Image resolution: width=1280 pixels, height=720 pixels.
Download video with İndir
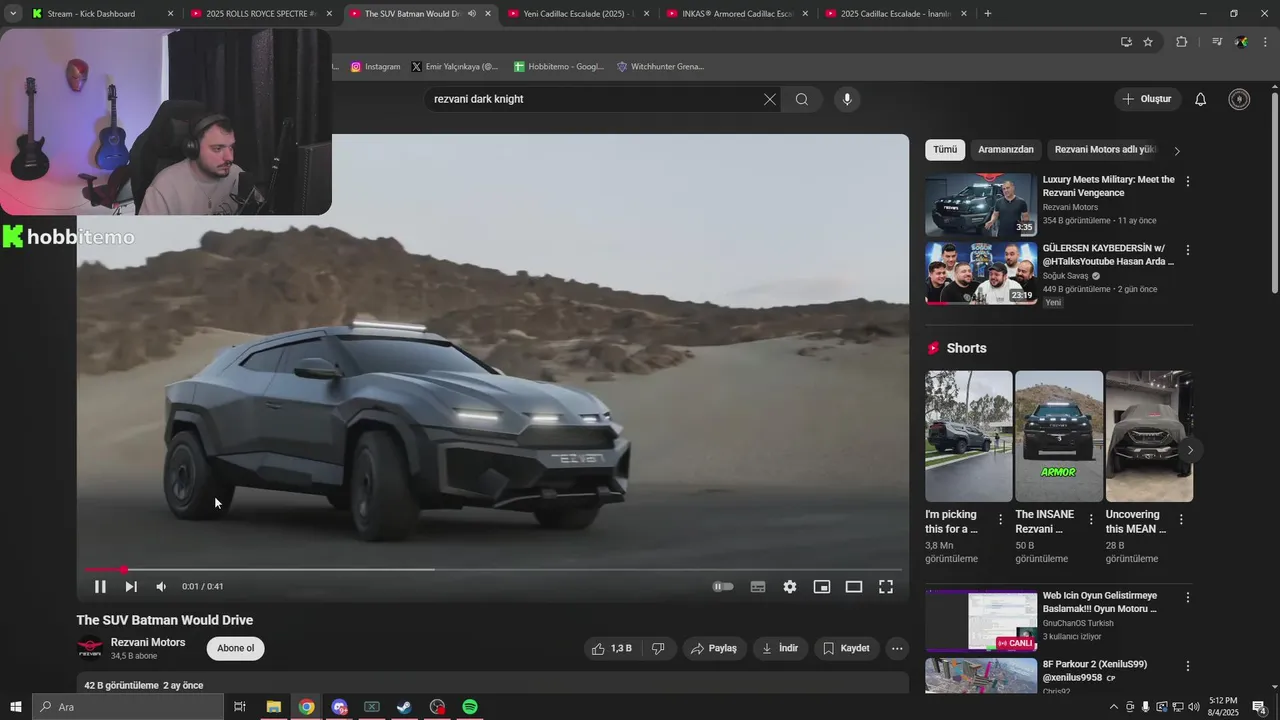(780, 648)
